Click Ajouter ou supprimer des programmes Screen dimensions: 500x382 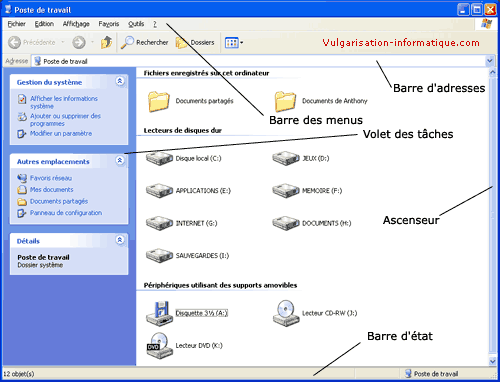(x=65, y=120)
